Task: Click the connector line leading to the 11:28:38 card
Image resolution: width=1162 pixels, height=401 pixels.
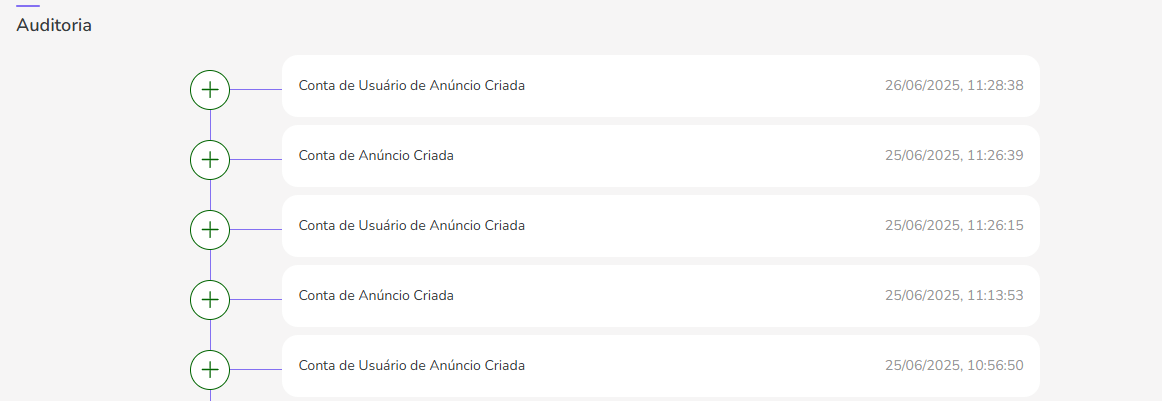Action: 256,90
